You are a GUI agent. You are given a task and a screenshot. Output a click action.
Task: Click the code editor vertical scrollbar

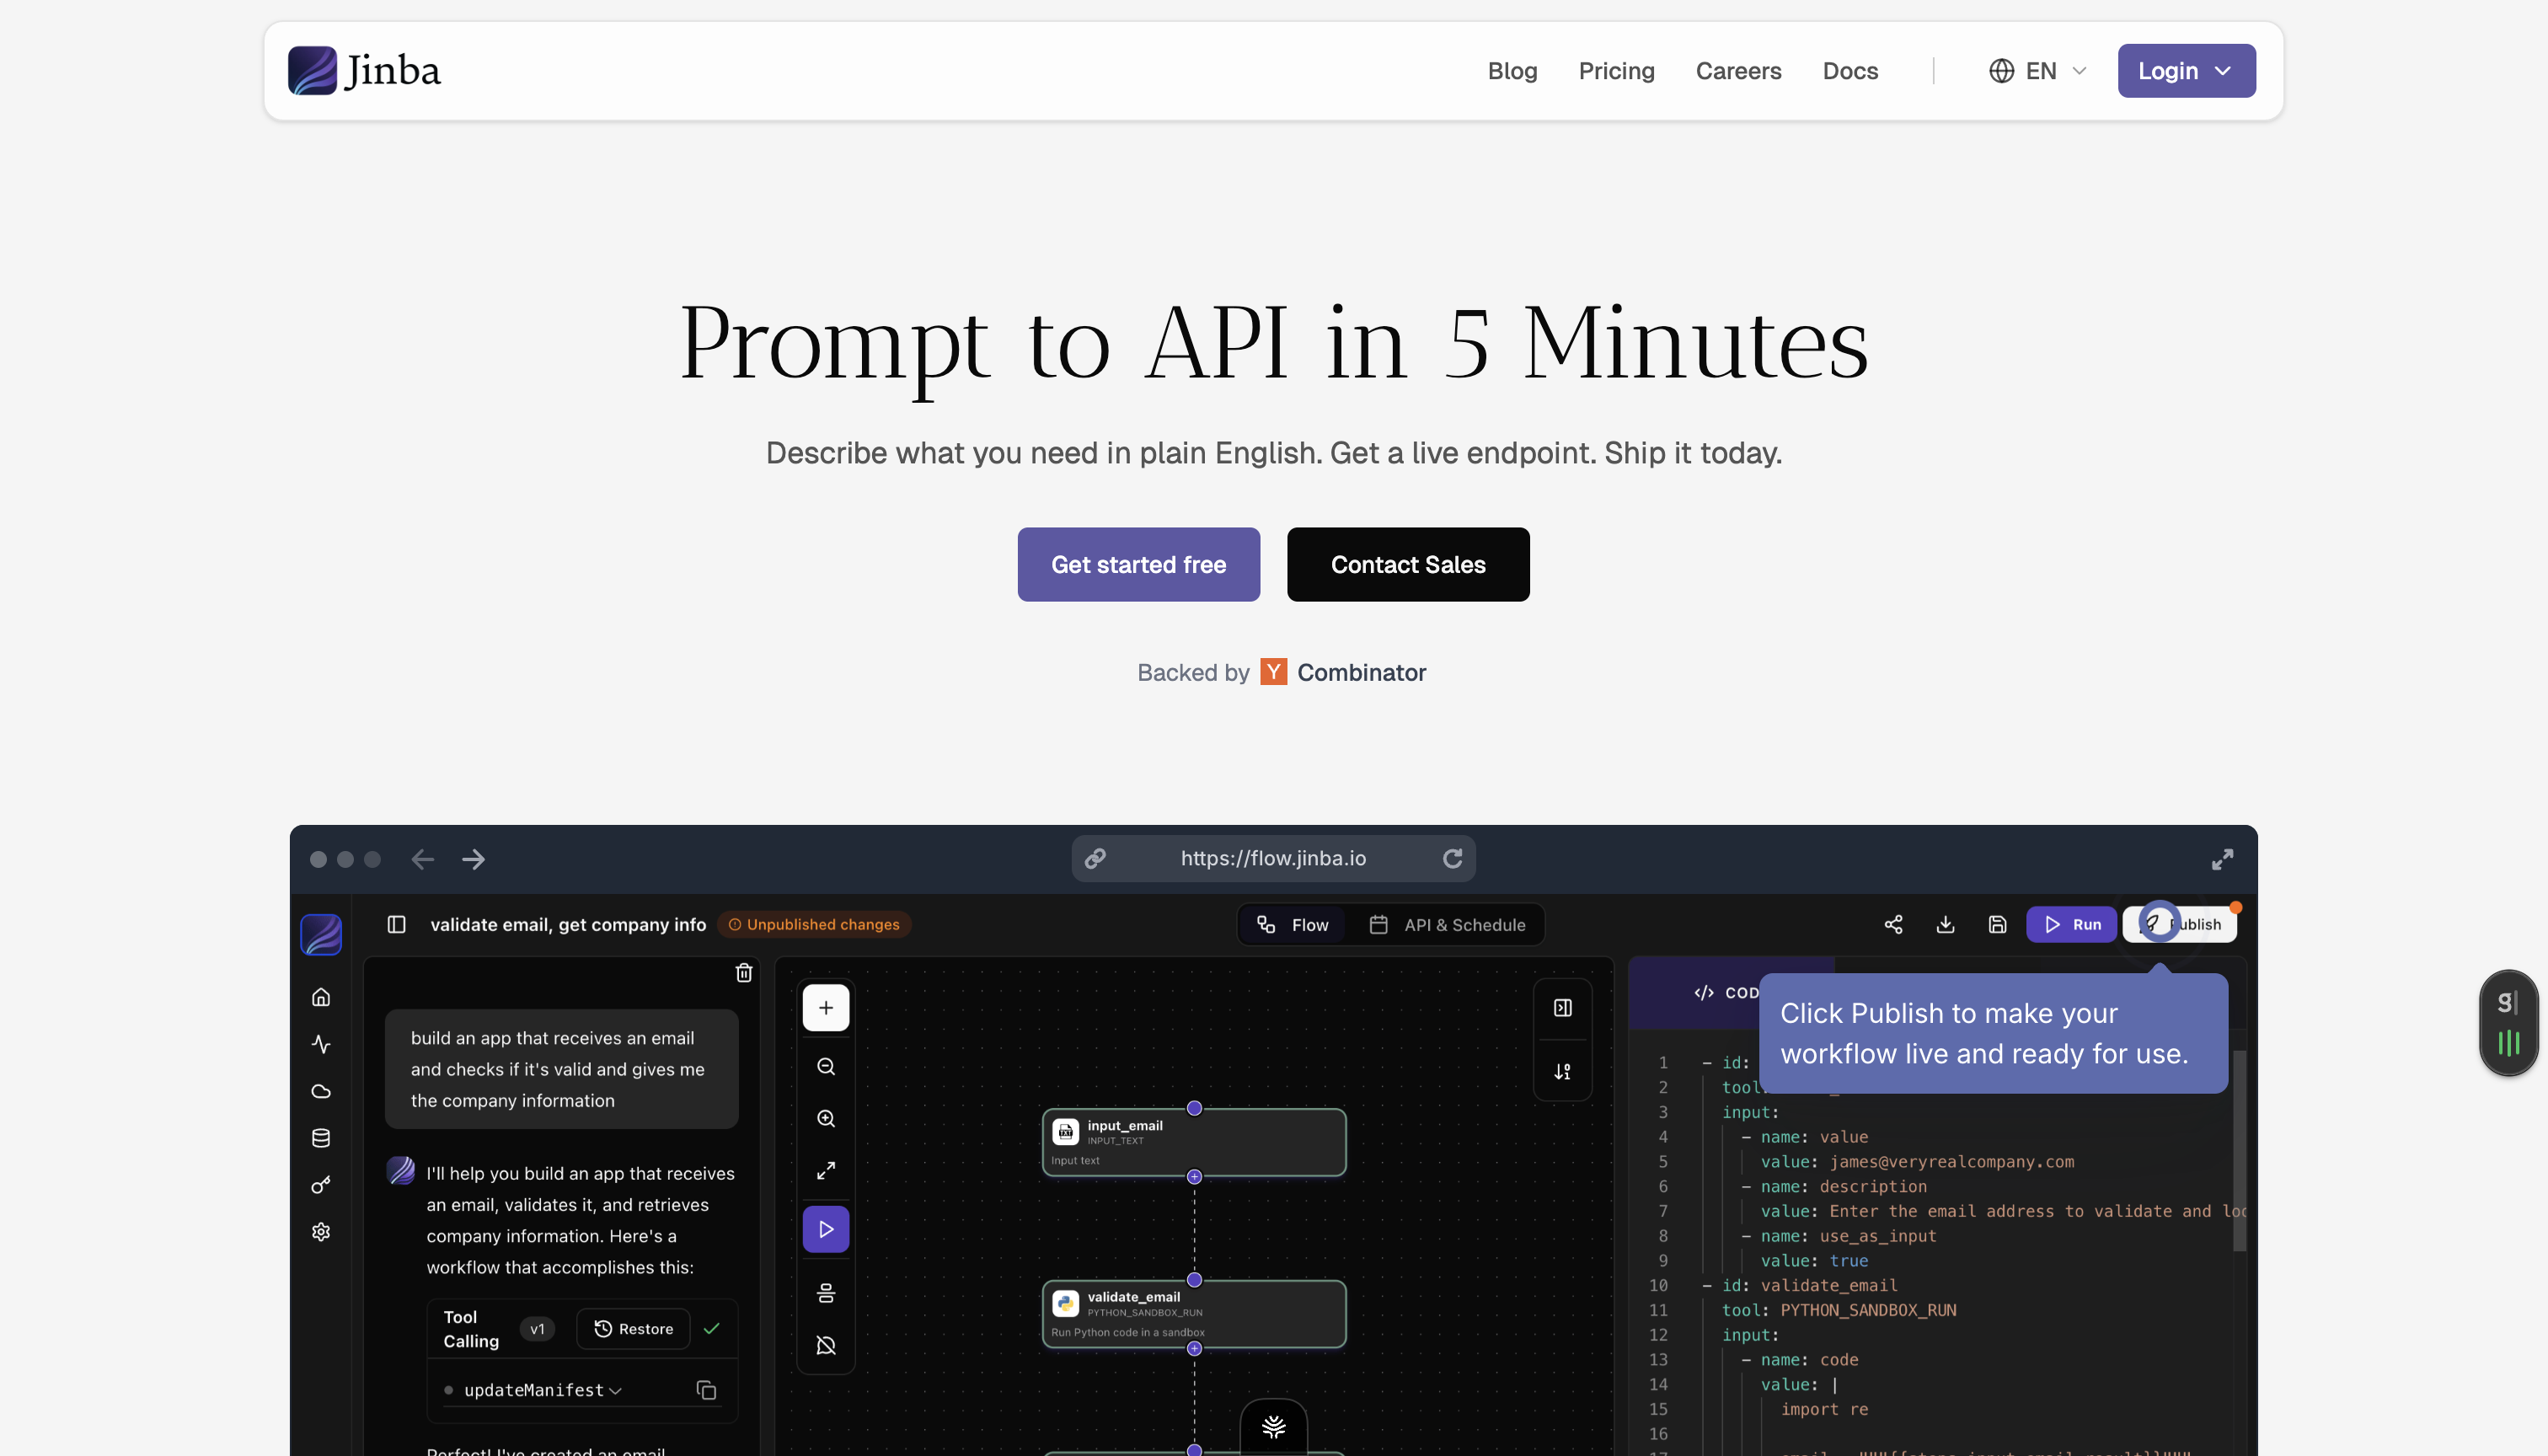tap(2239, 1150)
